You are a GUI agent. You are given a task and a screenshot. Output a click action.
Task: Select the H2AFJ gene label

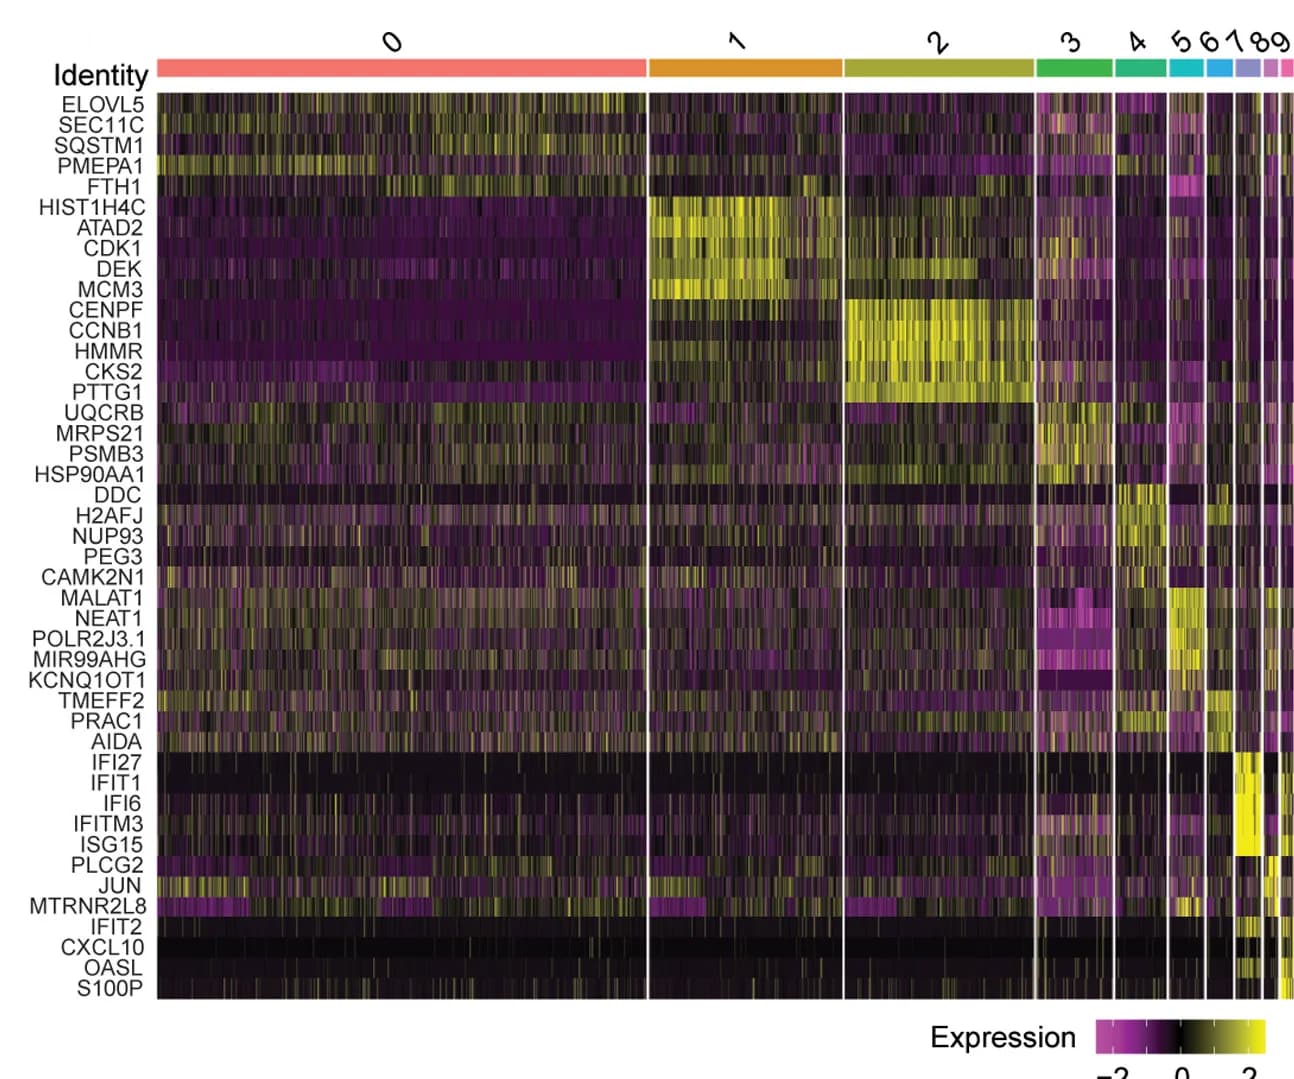(x=109, y=516)
